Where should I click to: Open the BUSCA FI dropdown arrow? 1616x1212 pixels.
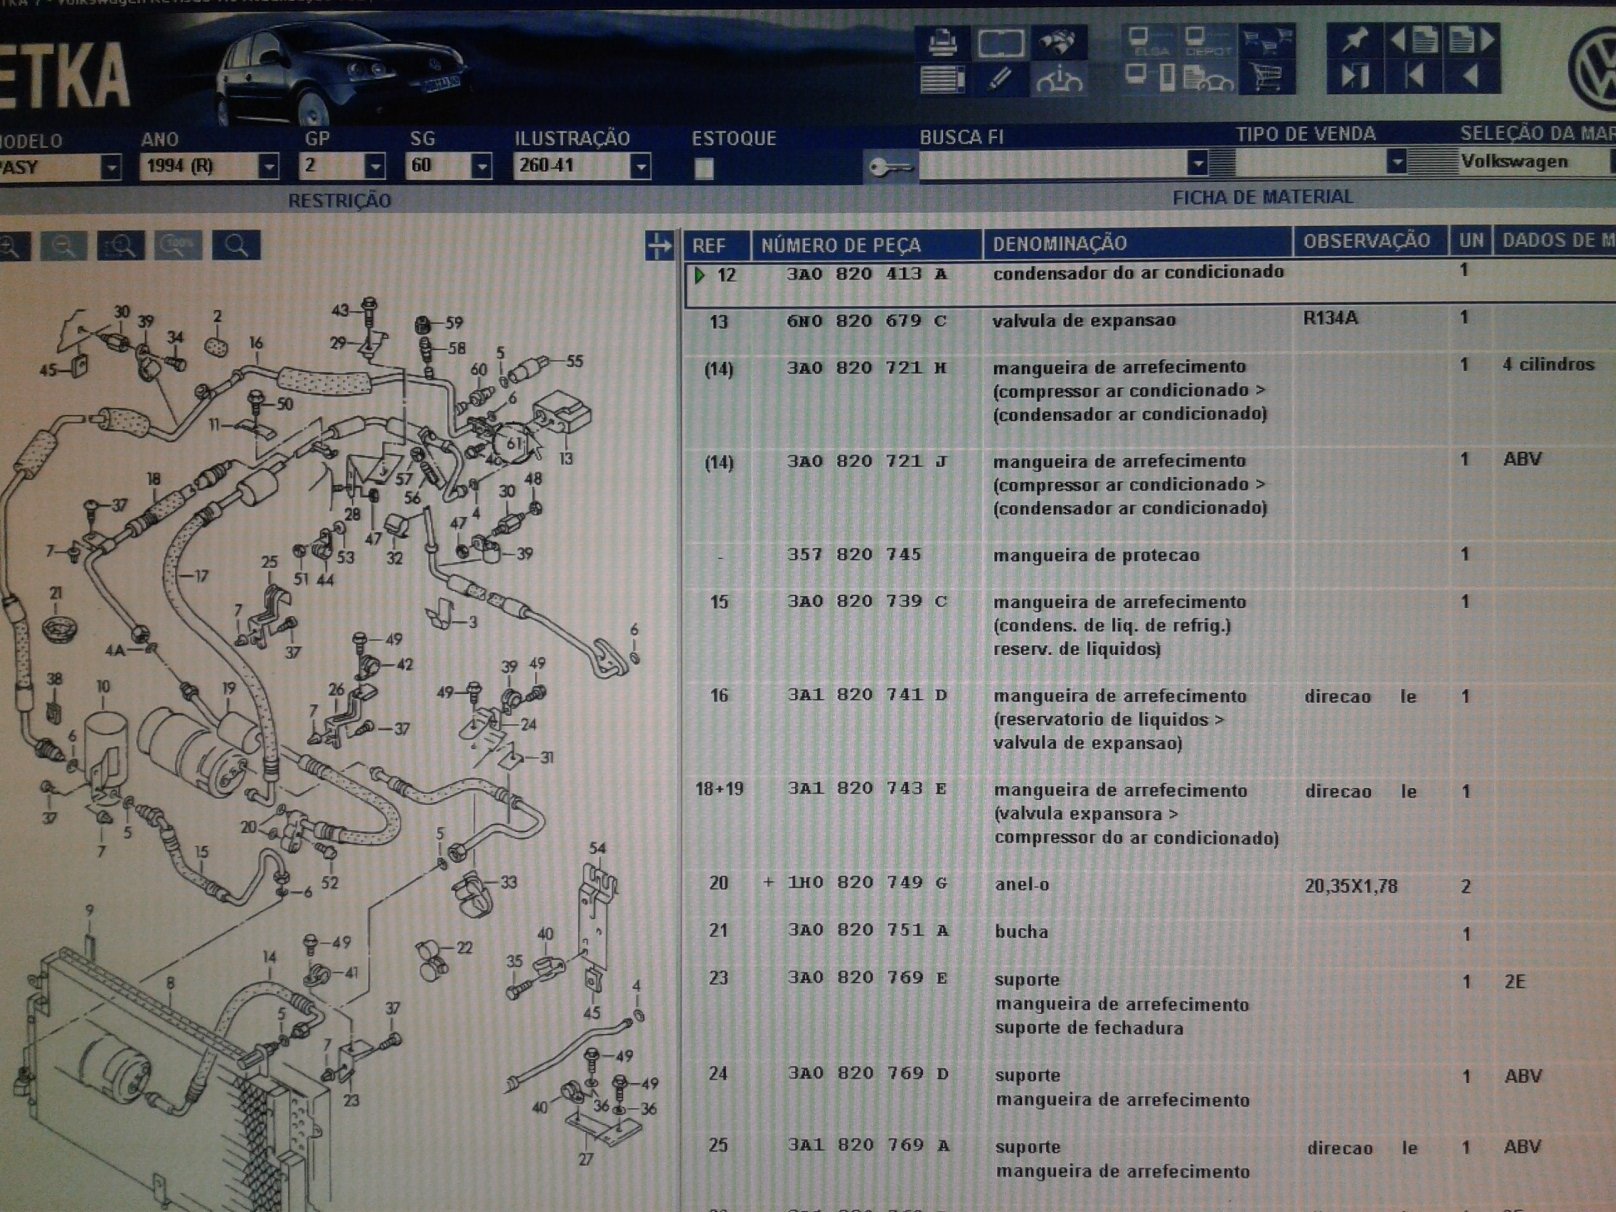1197,163
